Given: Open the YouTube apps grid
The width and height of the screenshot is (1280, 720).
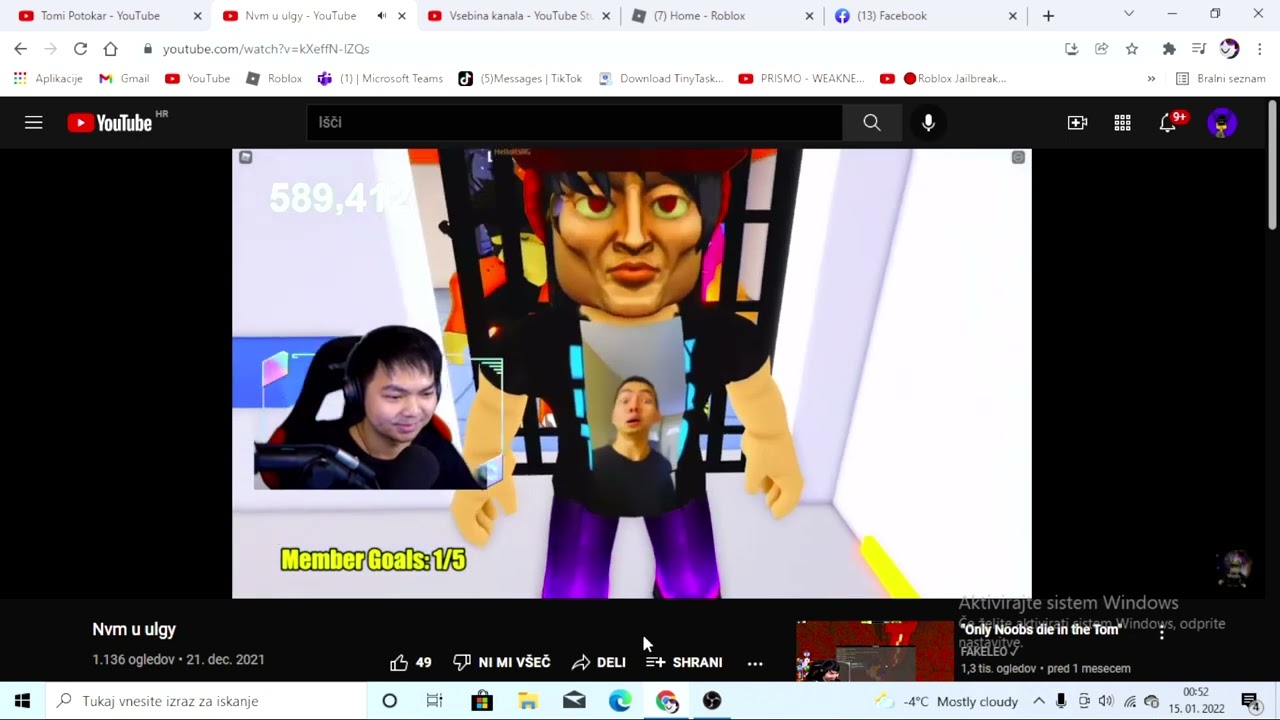Looking at the screenshot, I should (1122, 122).
